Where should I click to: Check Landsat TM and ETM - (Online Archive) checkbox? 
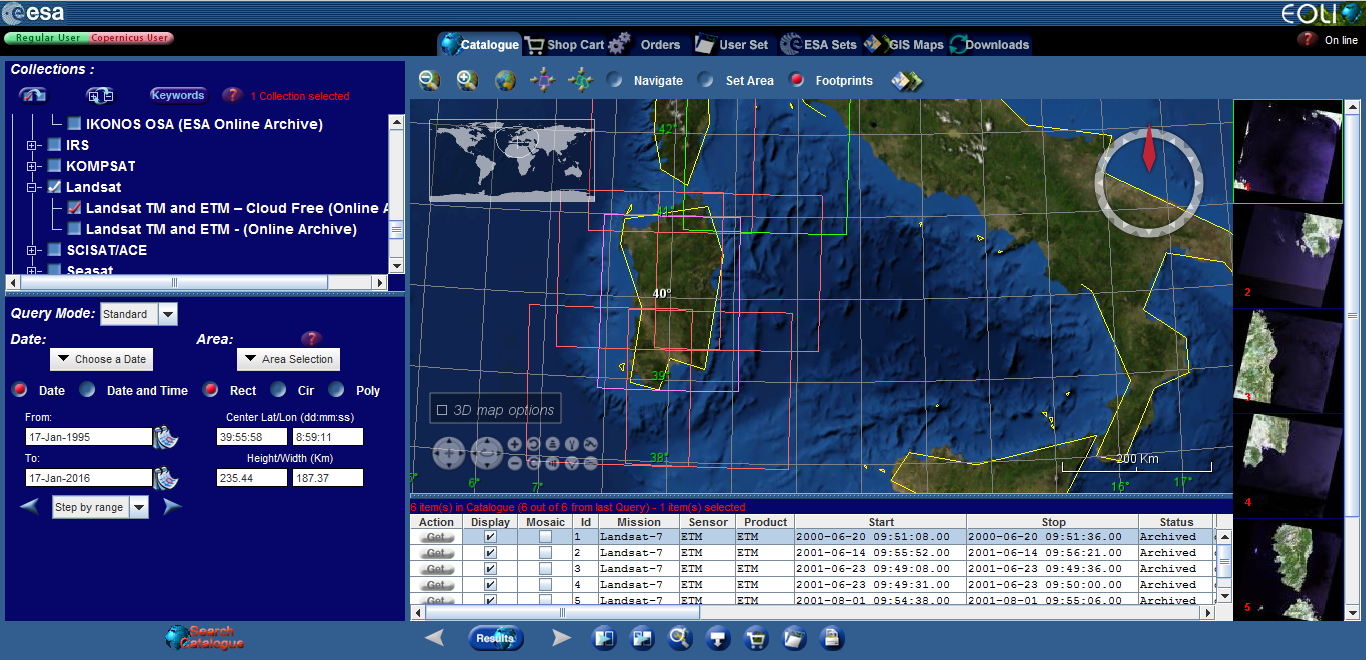[x=74, y=229]
